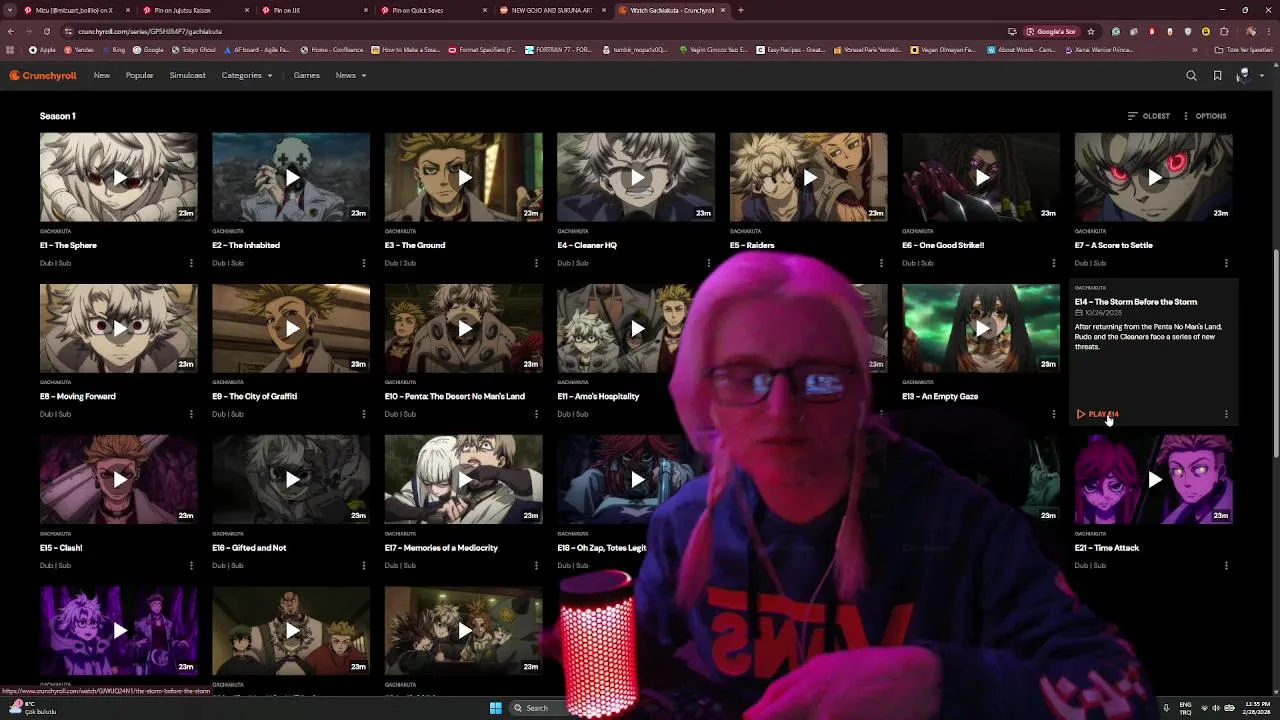Open the Crunchyroll search icon
This screenshot has height=720, width=1280.
point(1191,75)
